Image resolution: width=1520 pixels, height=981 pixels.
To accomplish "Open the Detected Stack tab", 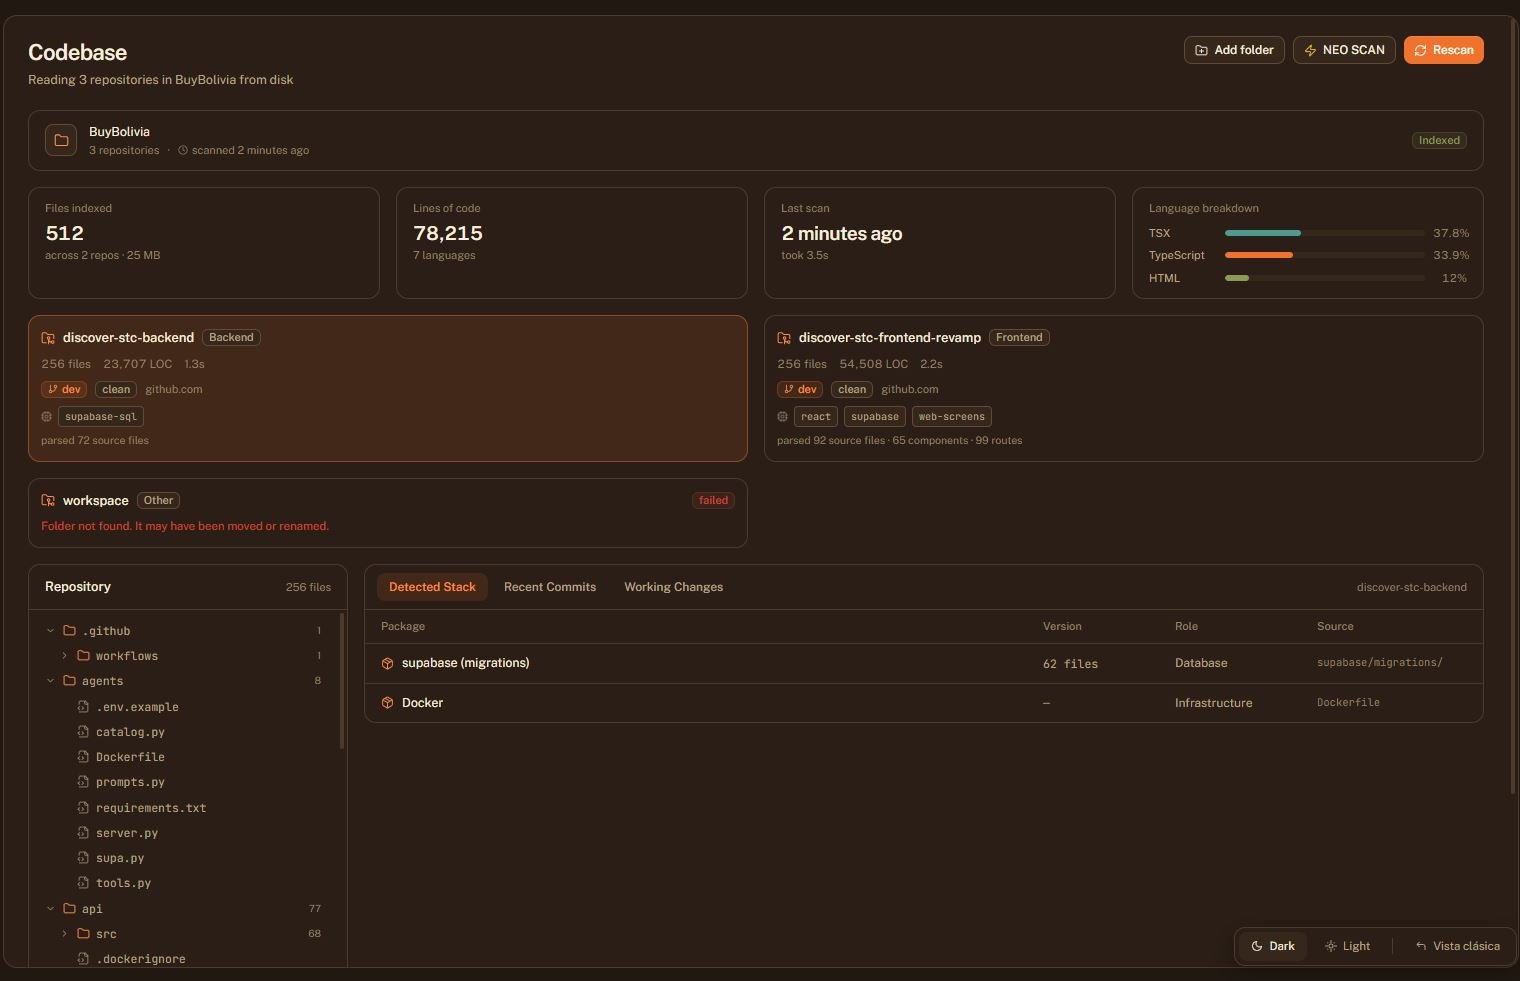I will coord(432,587).
